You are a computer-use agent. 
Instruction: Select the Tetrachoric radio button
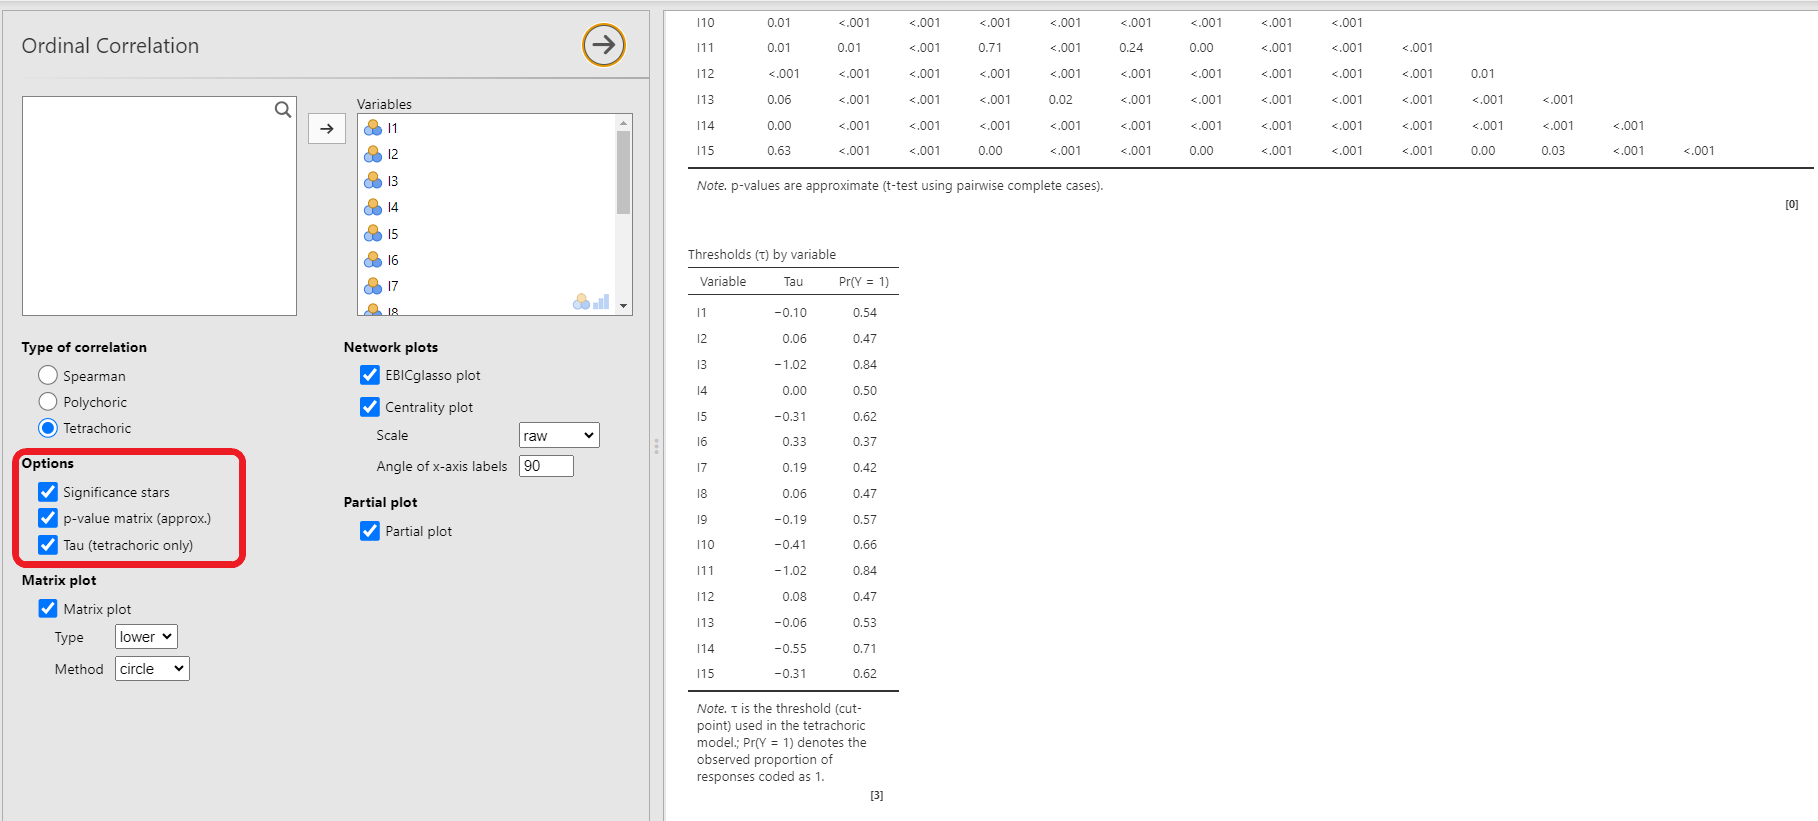tap(48, 428)
